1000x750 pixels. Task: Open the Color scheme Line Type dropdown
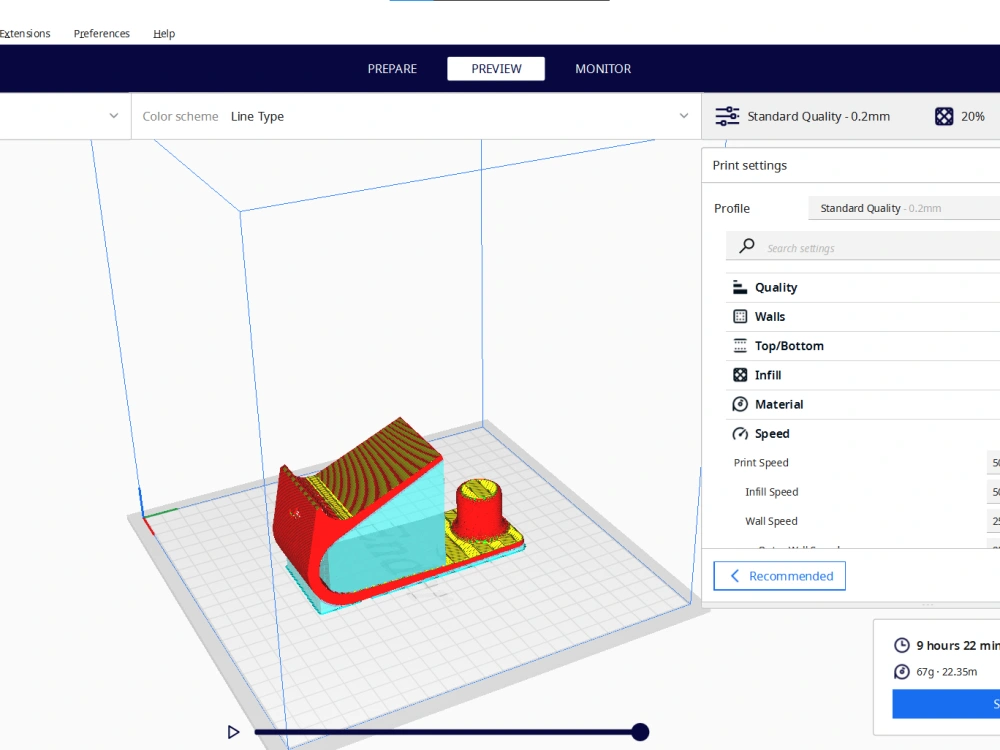416,116
